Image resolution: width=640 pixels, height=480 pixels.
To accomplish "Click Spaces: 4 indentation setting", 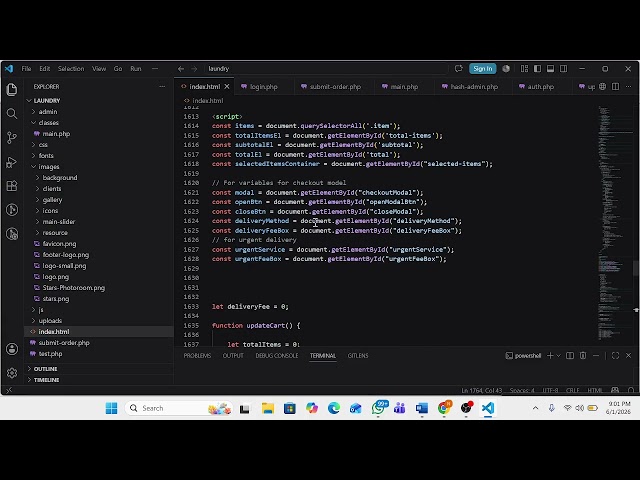I will pyautogui.click(x=522, y=390).
